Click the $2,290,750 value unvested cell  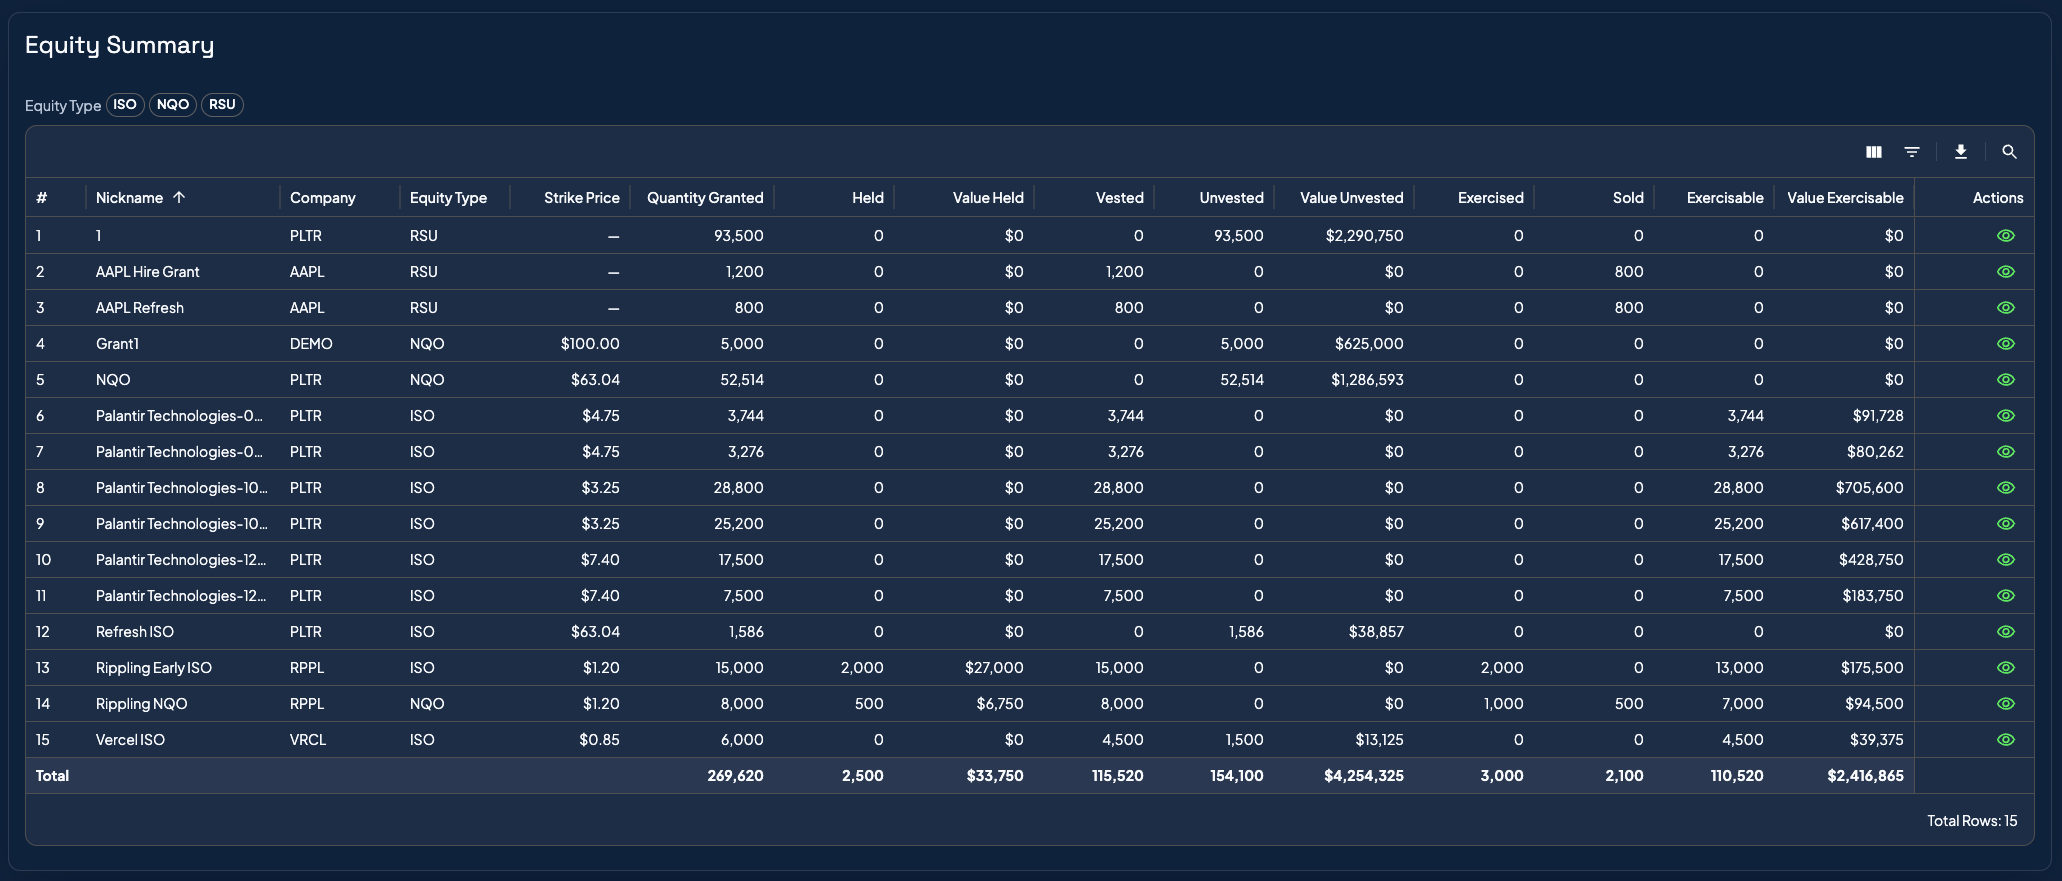1365,236
